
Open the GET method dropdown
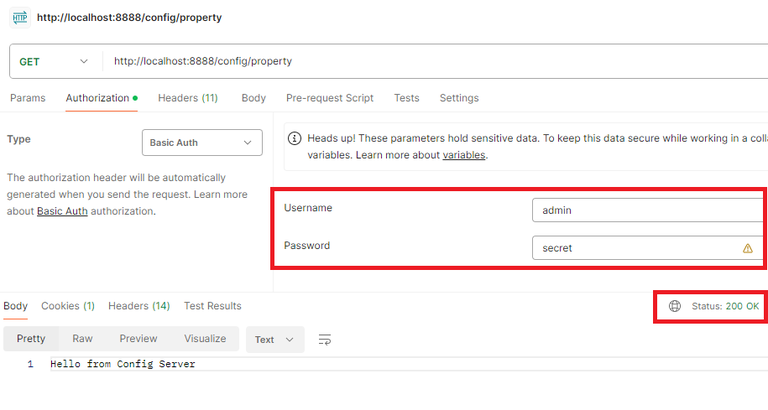55,61
